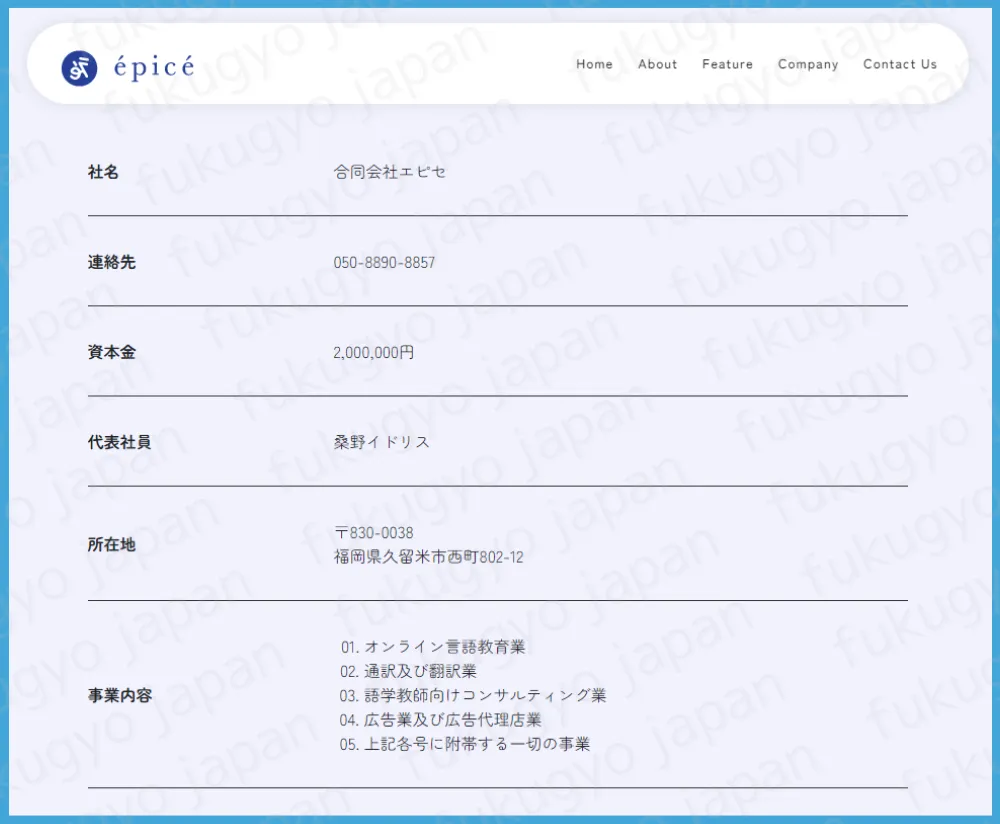
Task: Click the 事業内容 row label
Action: click(x=119, y=695)
